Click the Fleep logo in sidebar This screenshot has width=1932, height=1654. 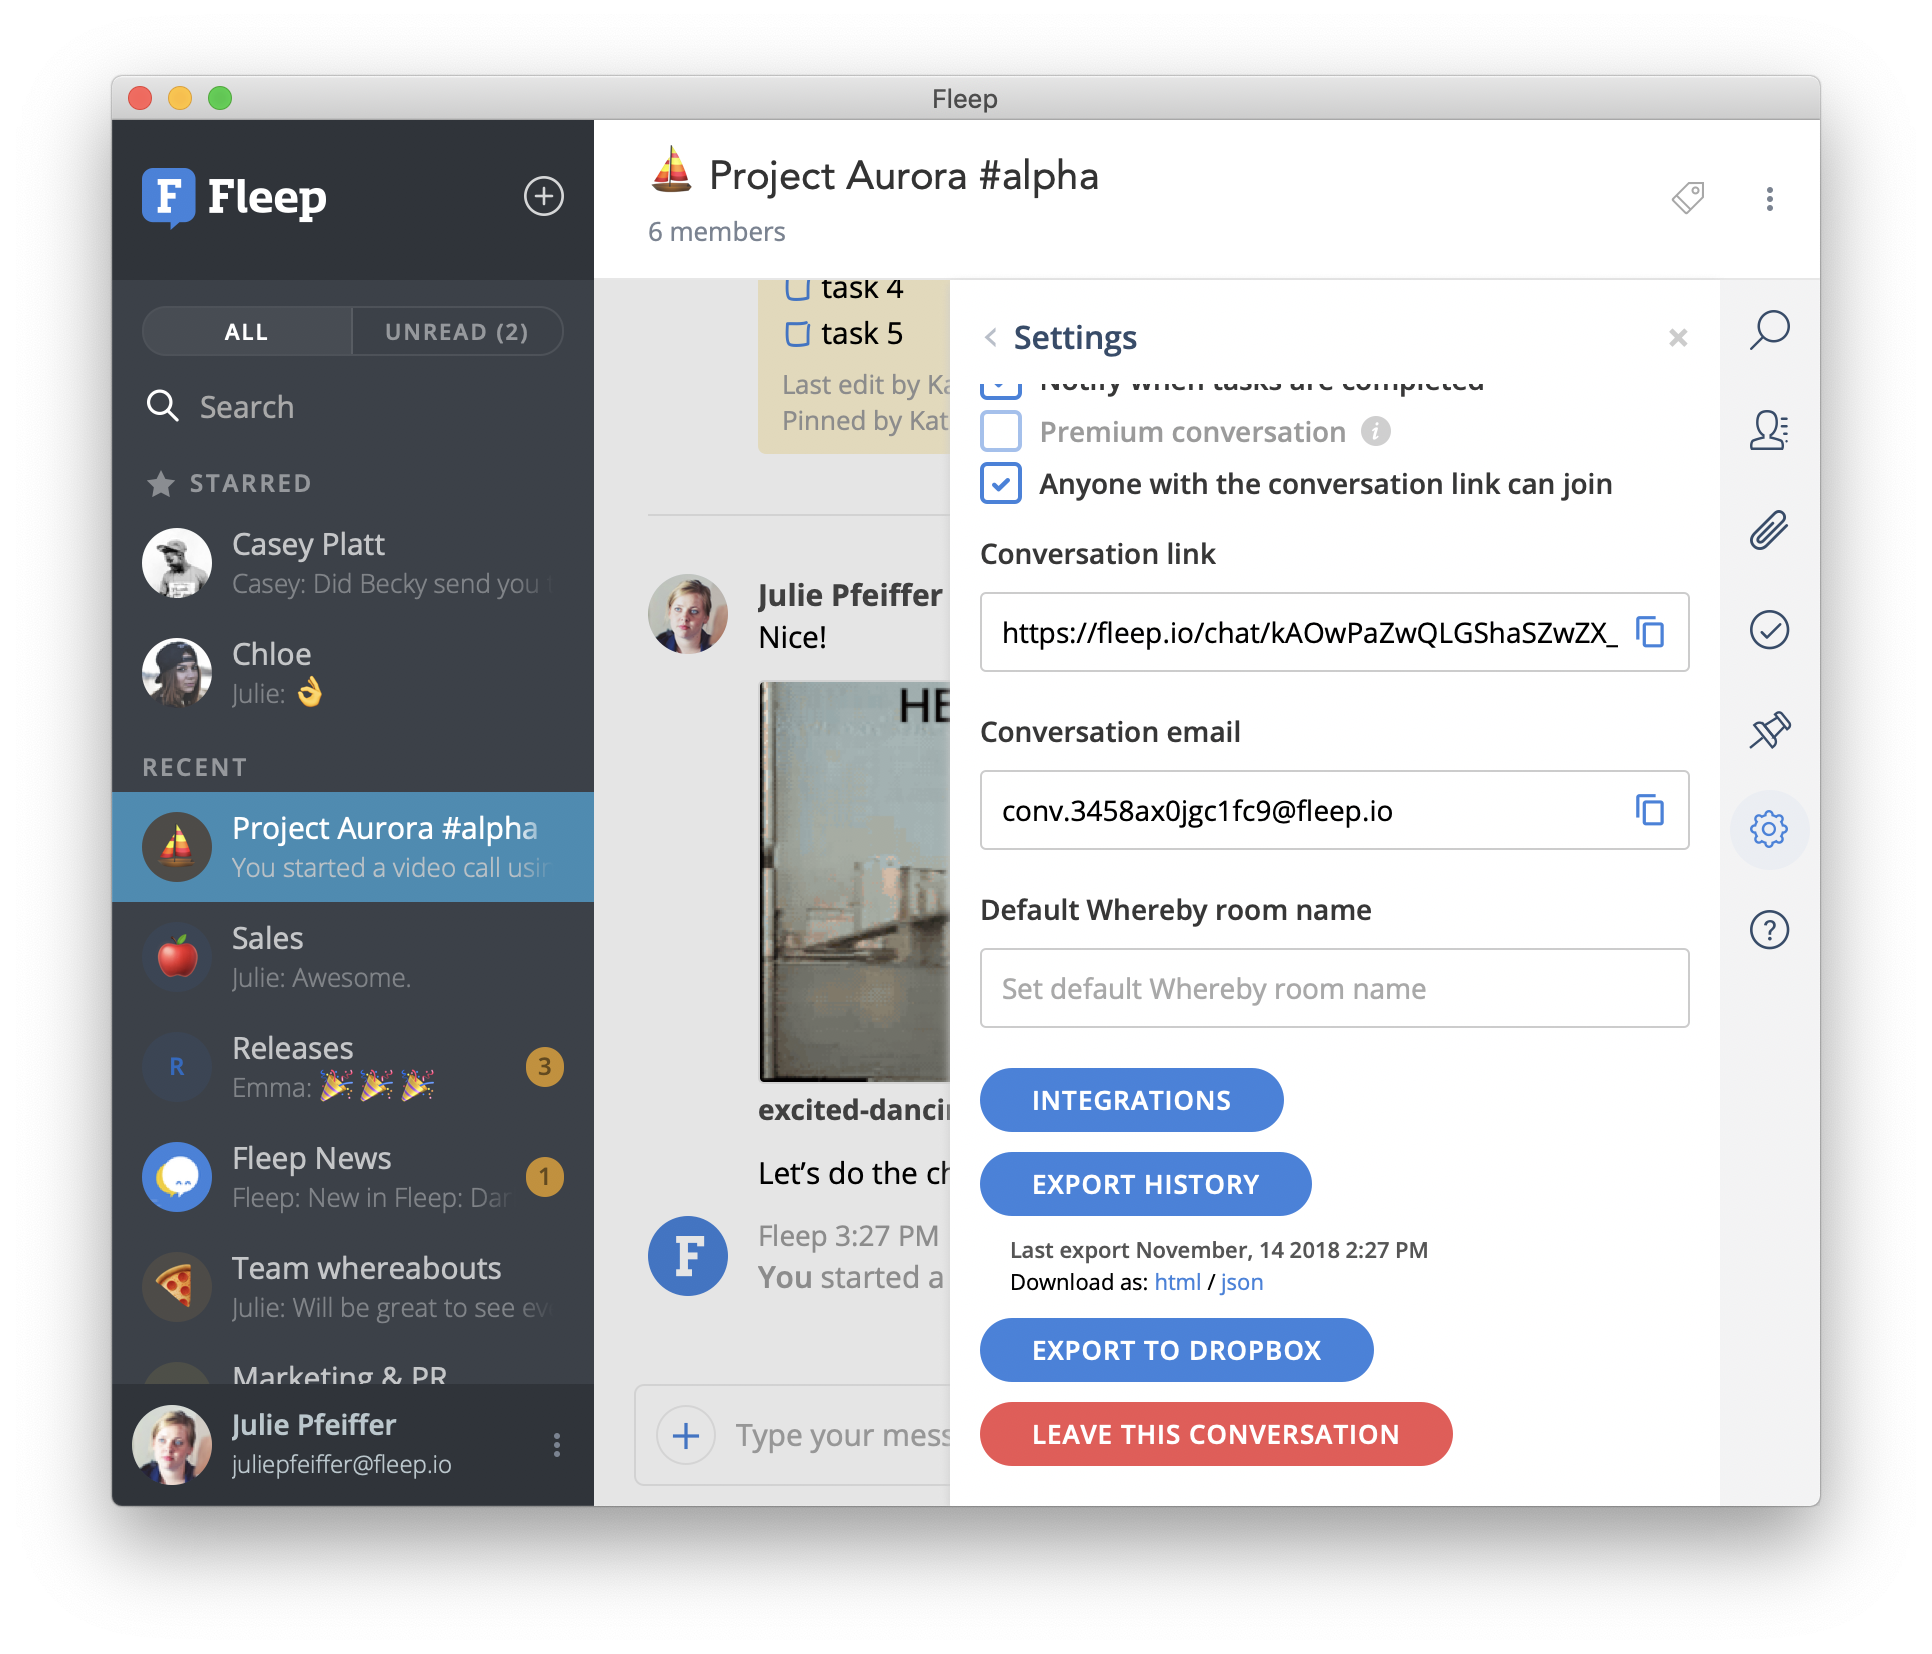click(235, 197)
